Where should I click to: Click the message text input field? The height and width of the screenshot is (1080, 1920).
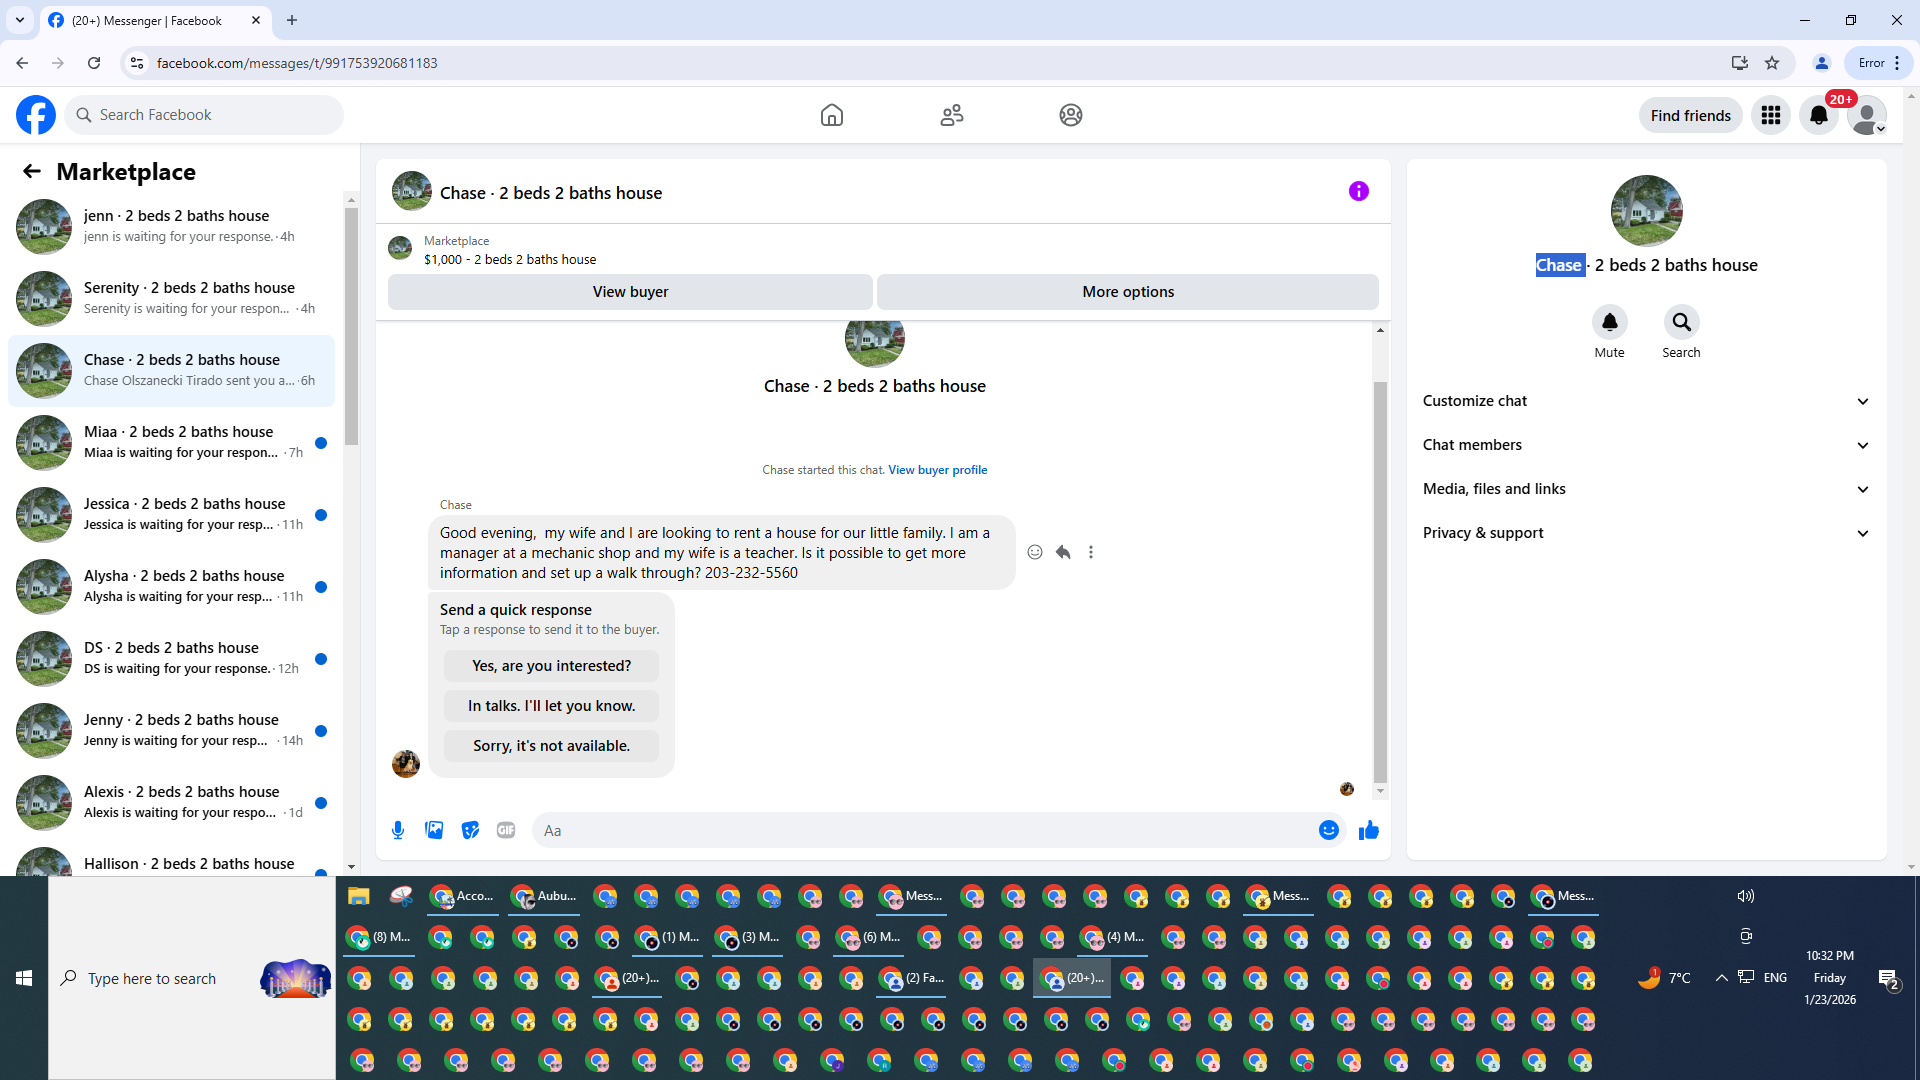click(x=920, y=830)
